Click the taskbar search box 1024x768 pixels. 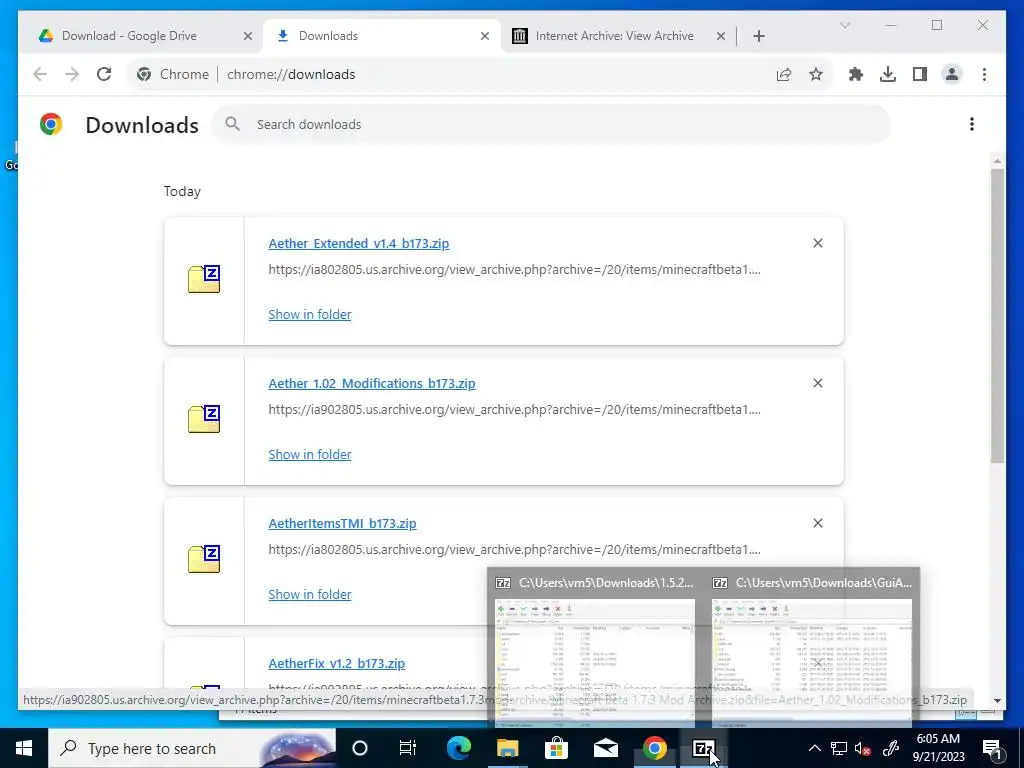point(192,748)
